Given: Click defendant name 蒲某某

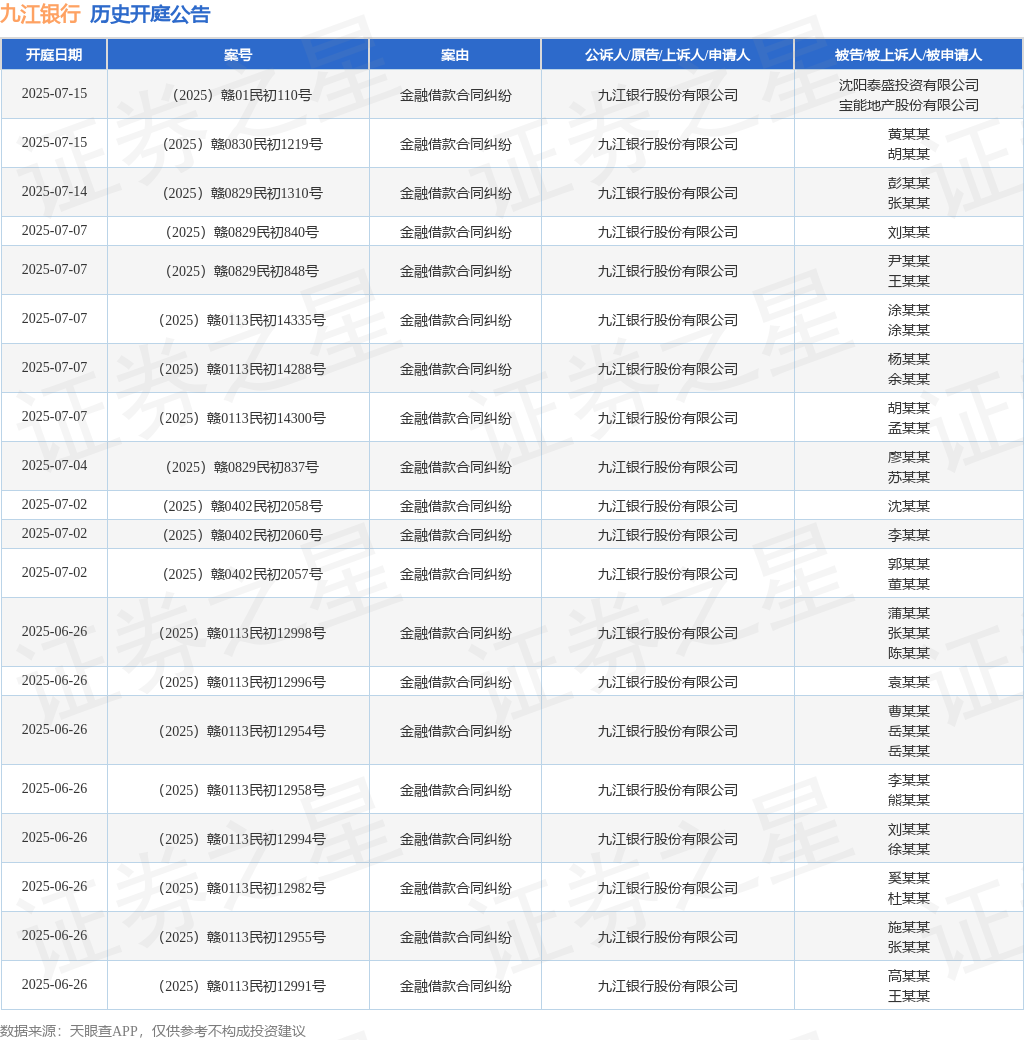Looking at the screenshot, I should [x=909, y=614].
